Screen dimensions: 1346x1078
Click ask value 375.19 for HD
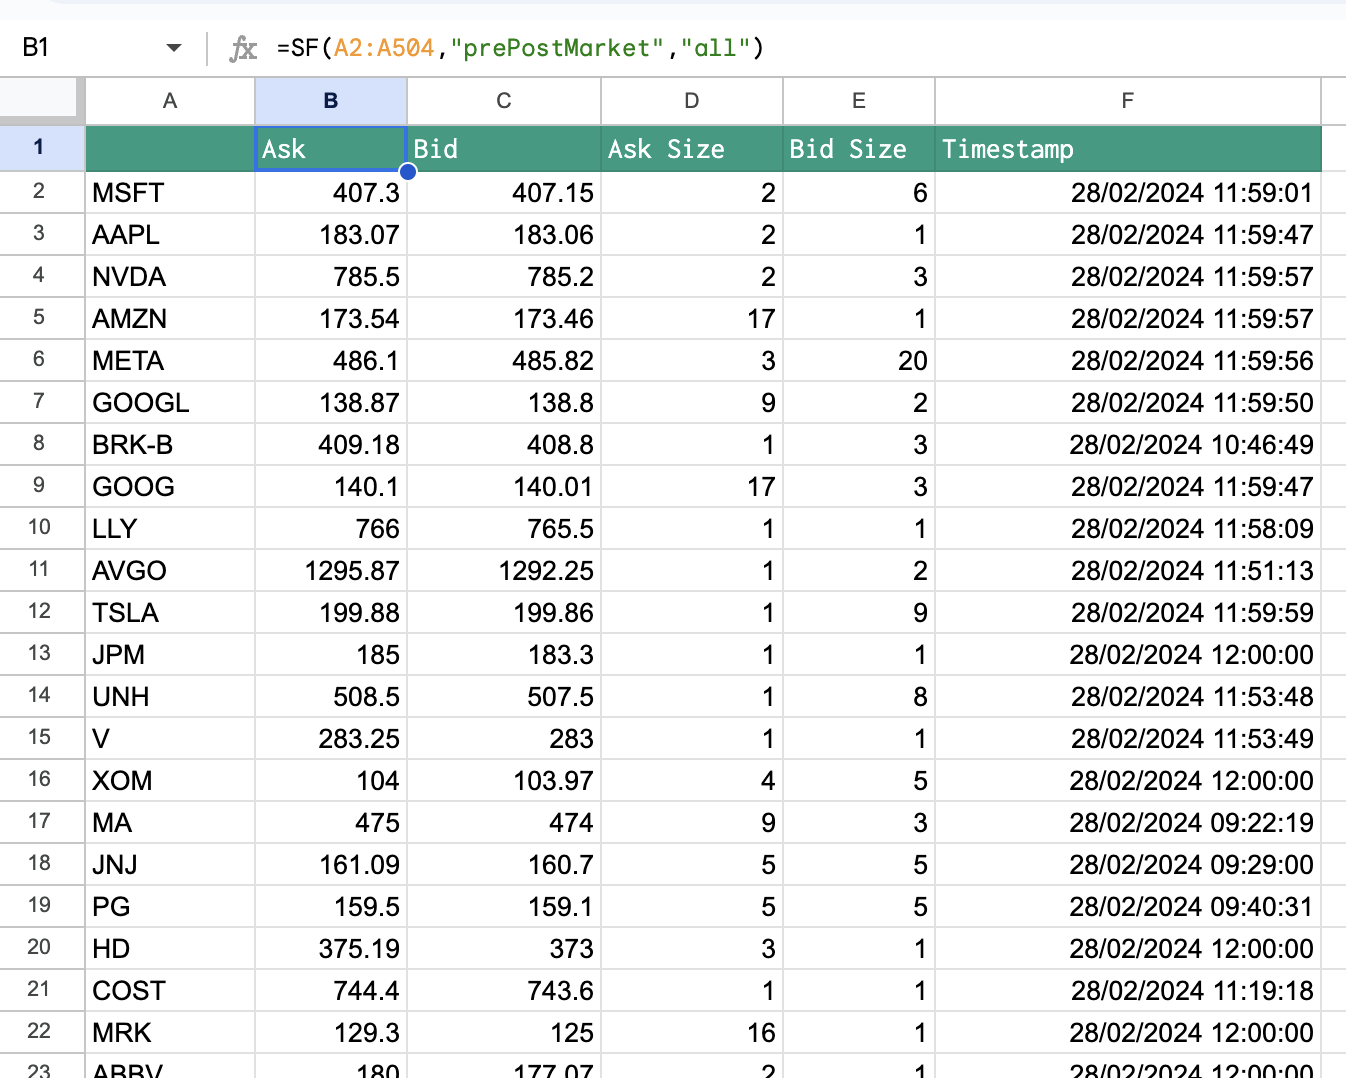coord(331,948)
